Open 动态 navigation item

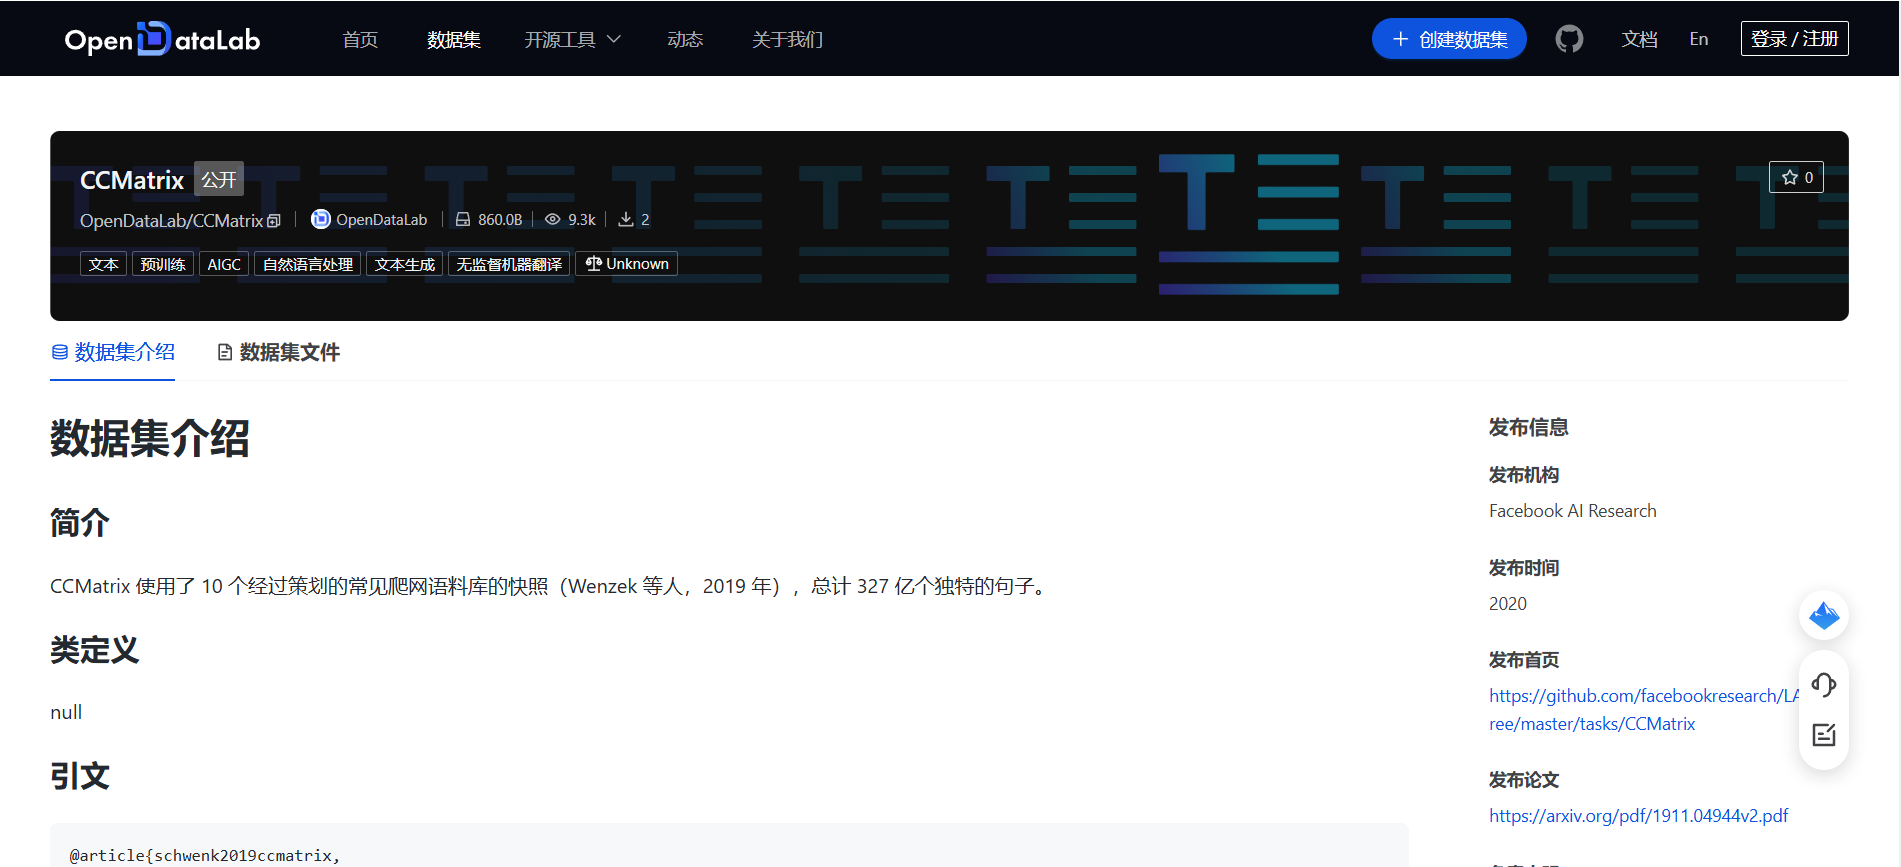(x=685, y=39)
